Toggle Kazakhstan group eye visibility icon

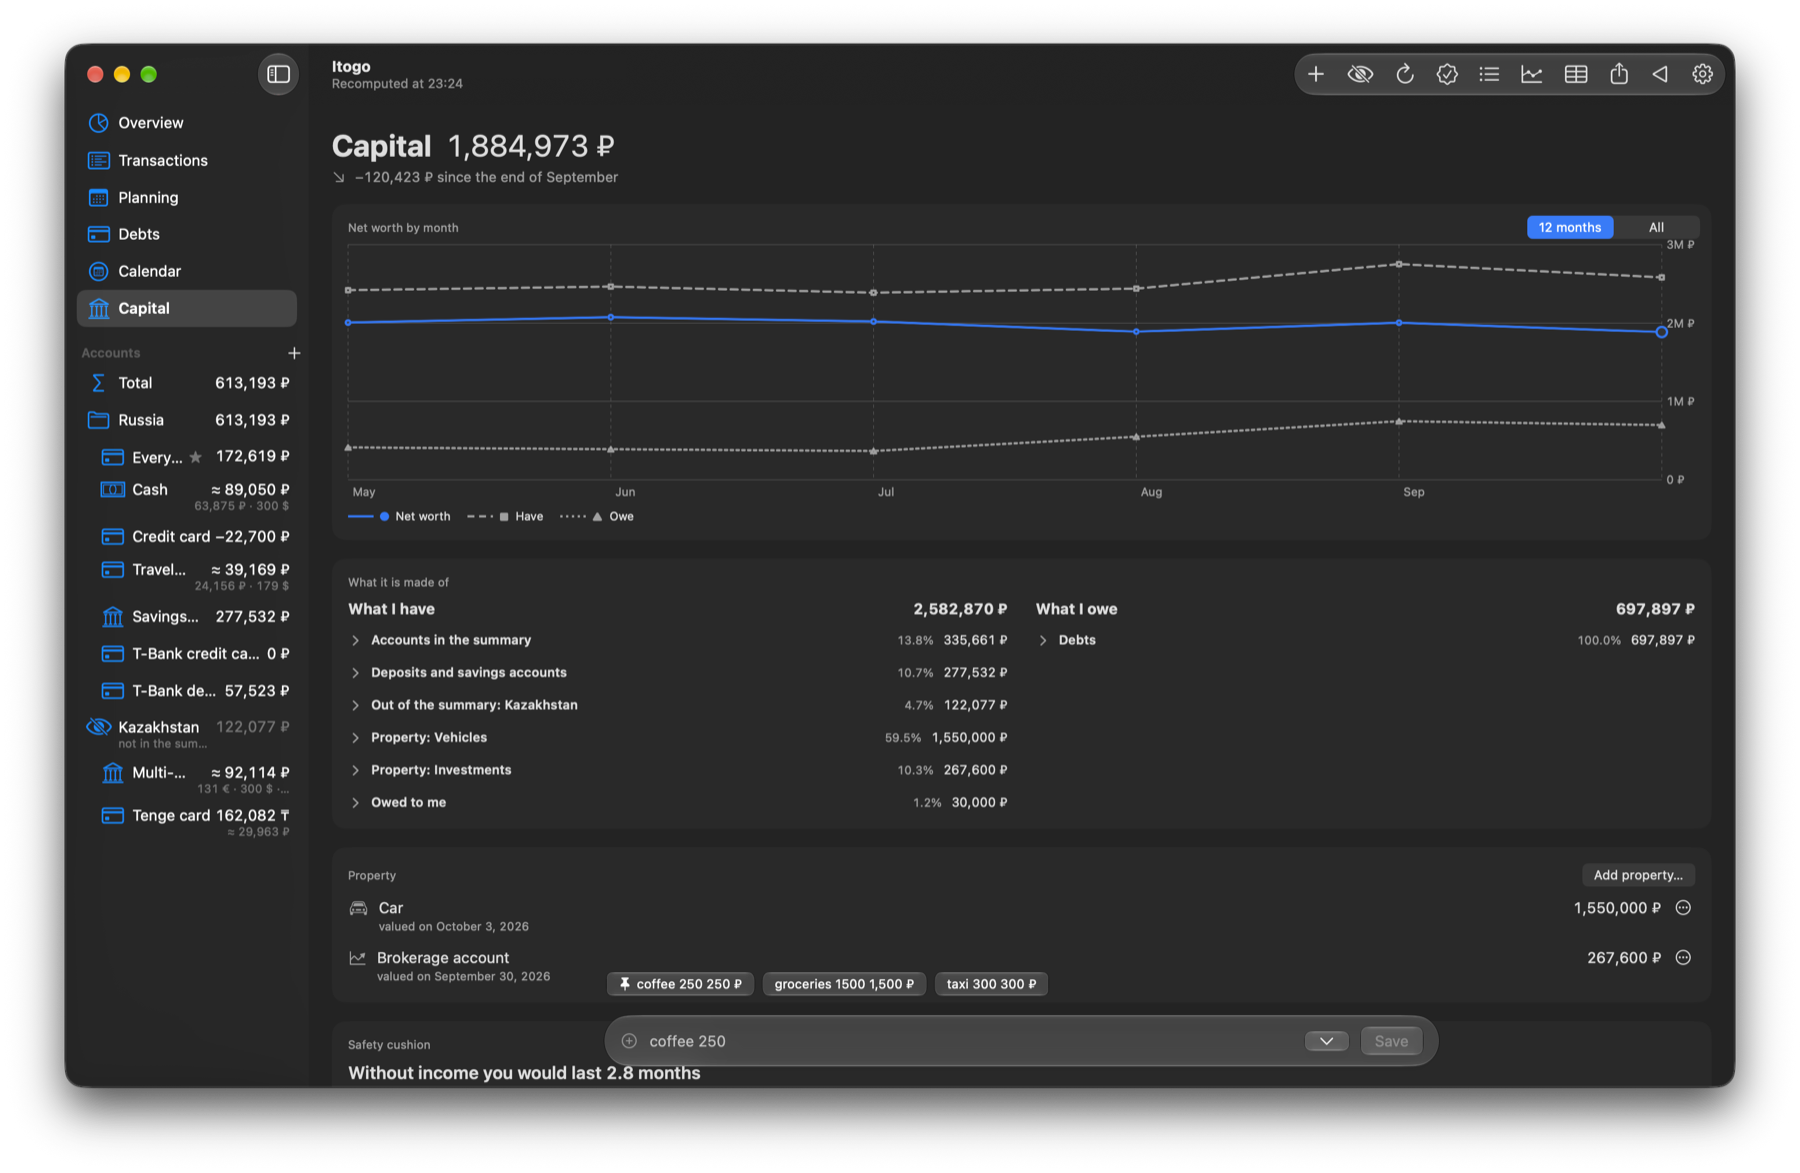coord(98,727)
